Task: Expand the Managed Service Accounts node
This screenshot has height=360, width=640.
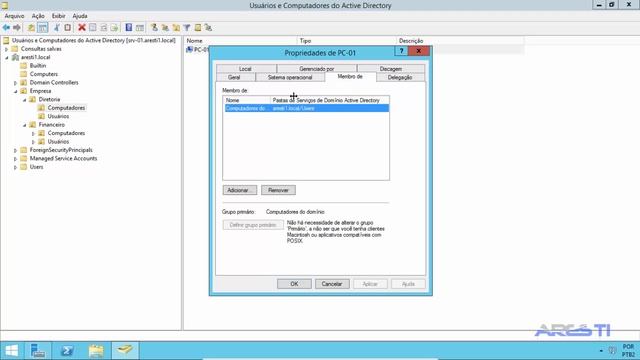Action: 16,159
